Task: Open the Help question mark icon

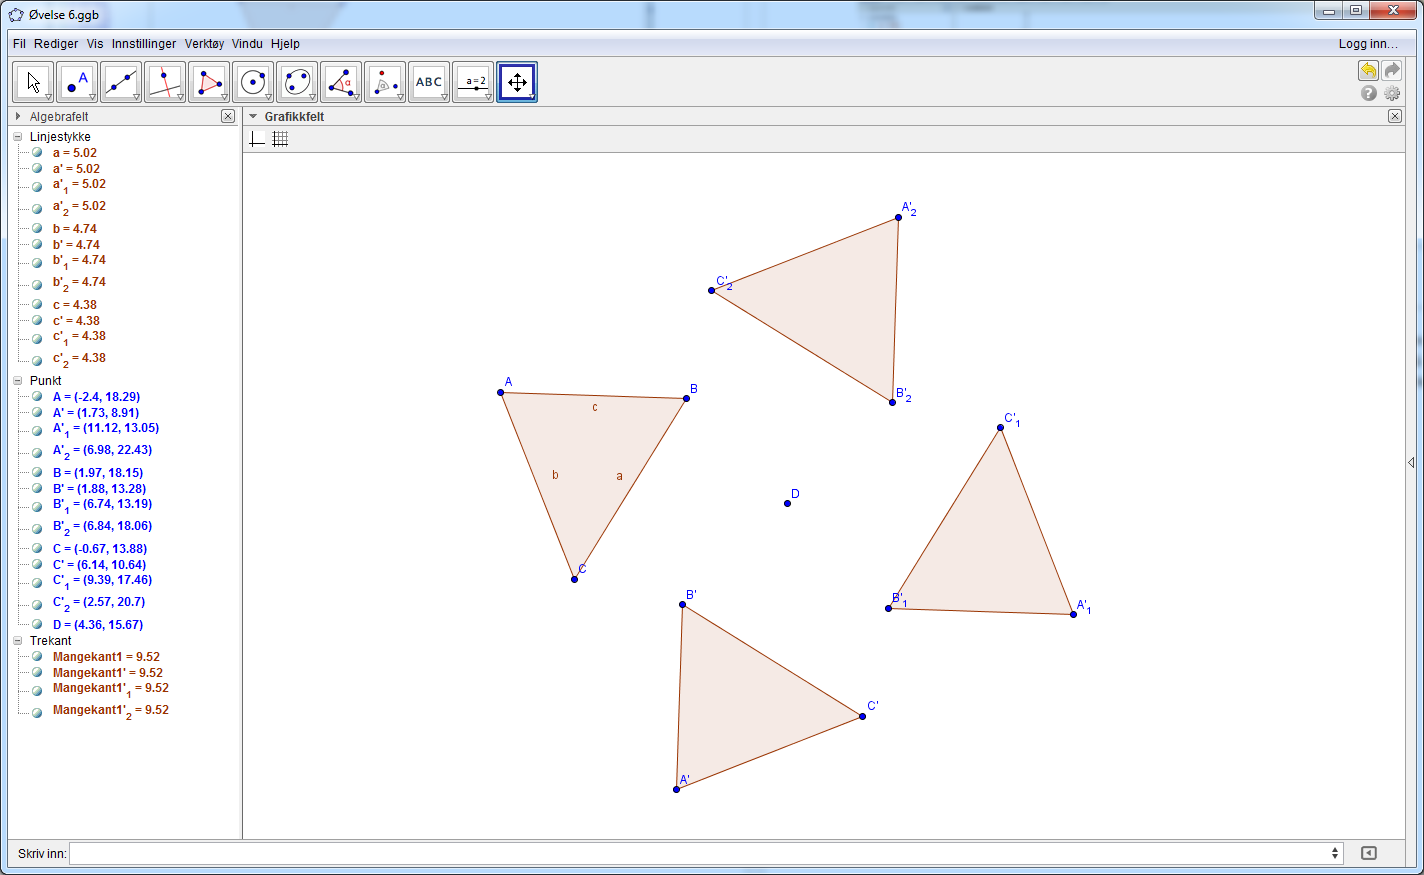Action: pyautogui.click(x=1369, y=93)
